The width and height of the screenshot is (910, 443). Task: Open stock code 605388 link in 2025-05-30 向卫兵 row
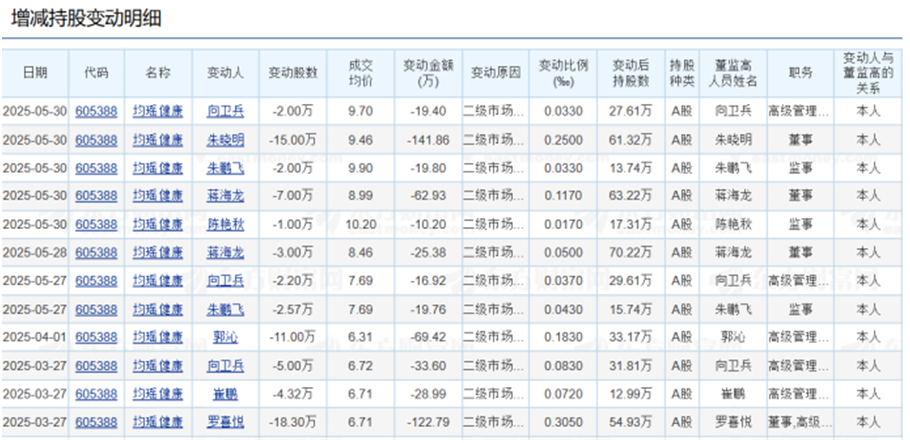click(x=96, y=111)
